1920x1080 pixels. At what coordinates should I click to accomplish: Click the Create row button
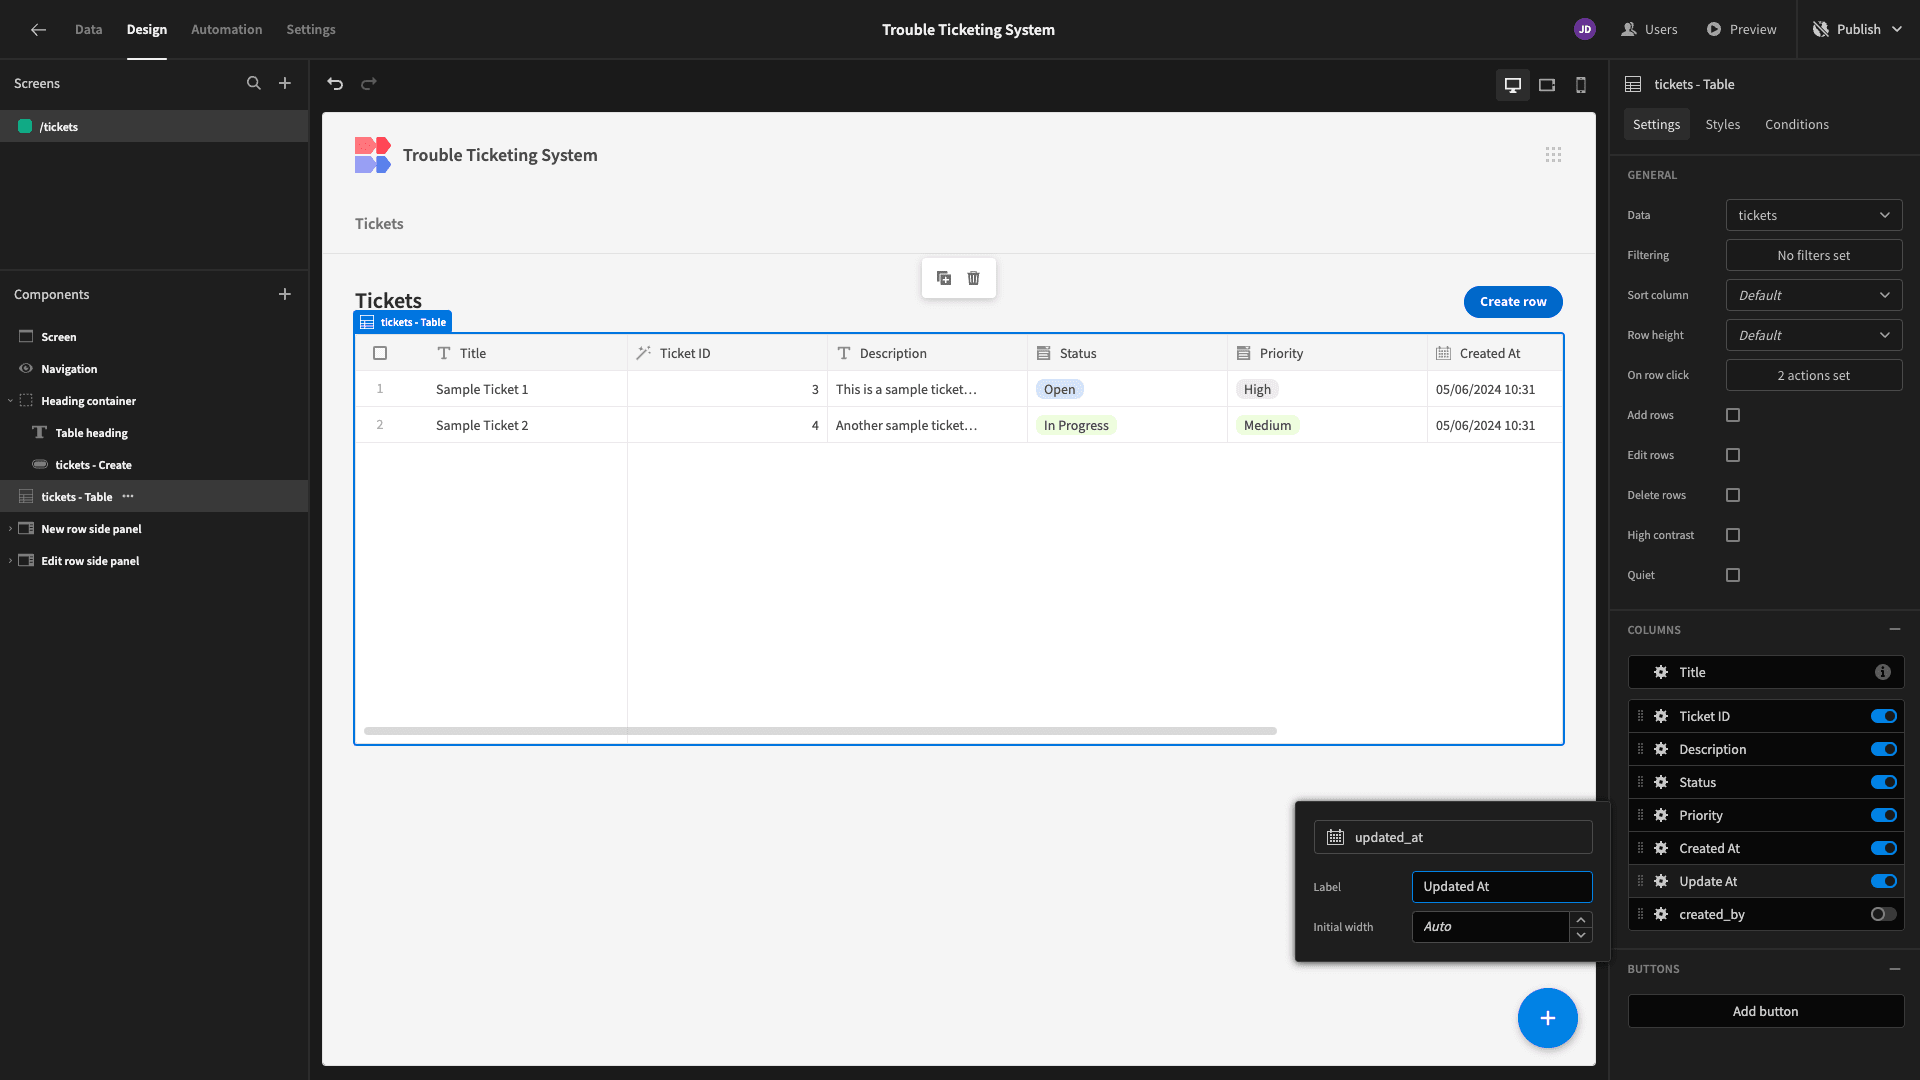point(1513,302)
